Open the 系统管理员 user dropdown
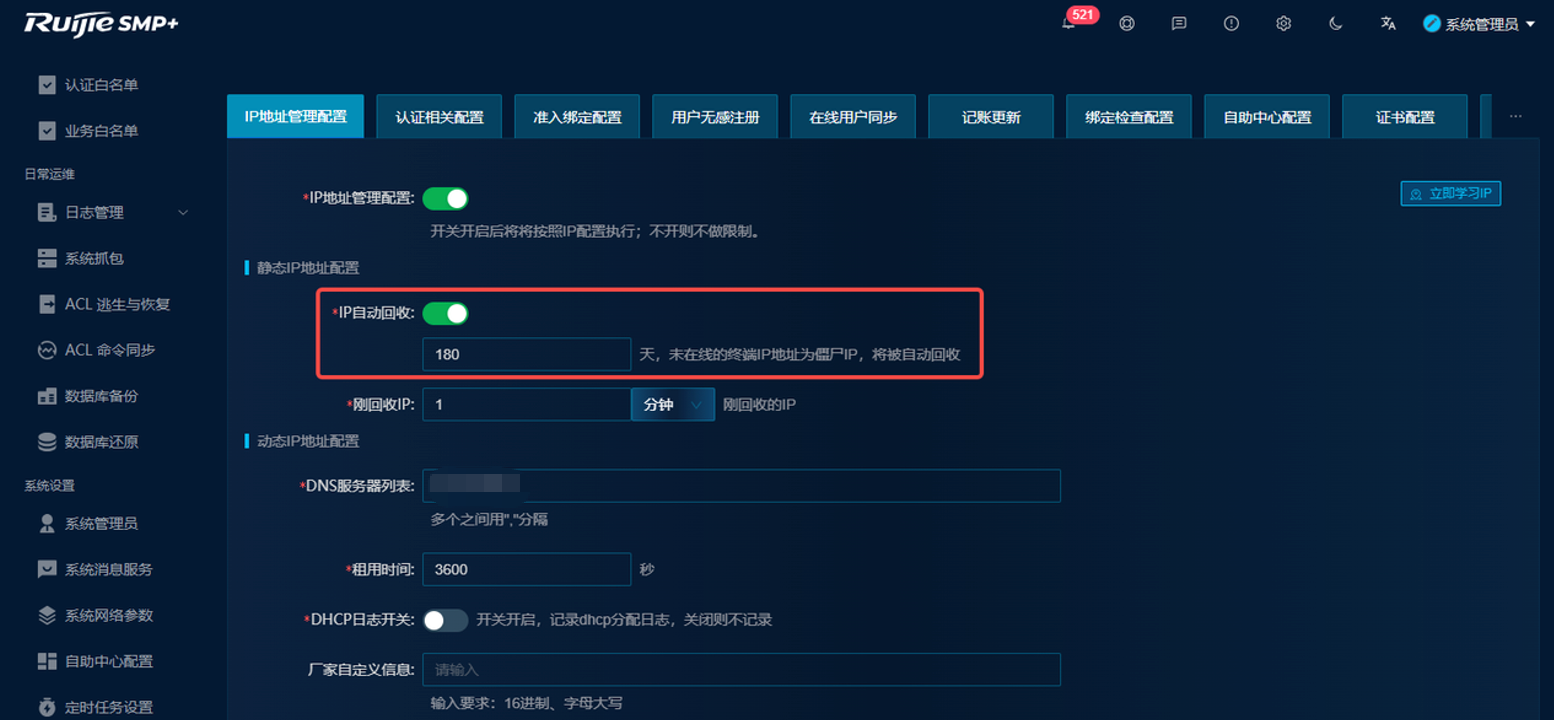Screen dimensions: 1554x720 tap(1479, 24)
